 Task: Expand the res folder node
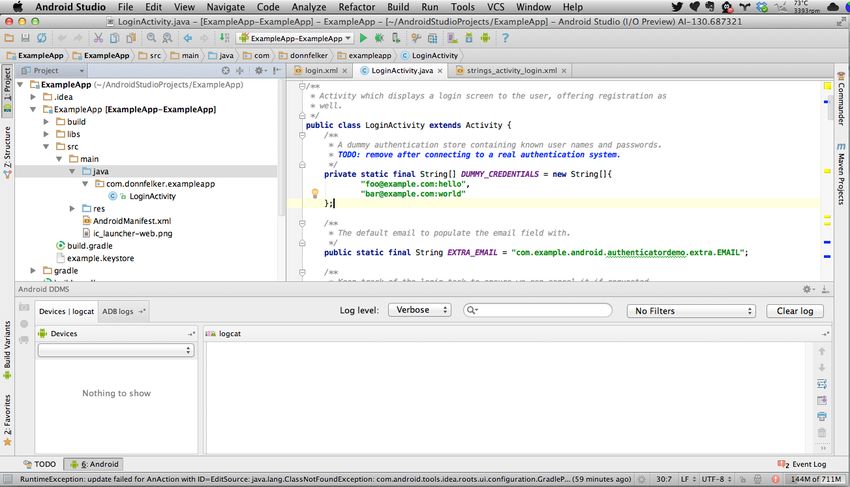(72, 209)
